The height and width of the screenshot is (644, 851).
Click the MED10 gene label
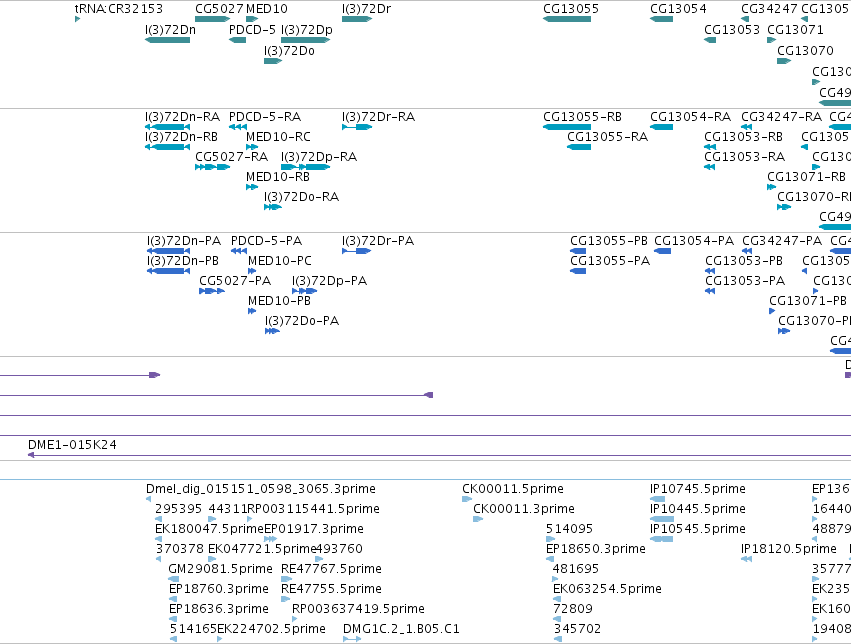click(266, 9)
